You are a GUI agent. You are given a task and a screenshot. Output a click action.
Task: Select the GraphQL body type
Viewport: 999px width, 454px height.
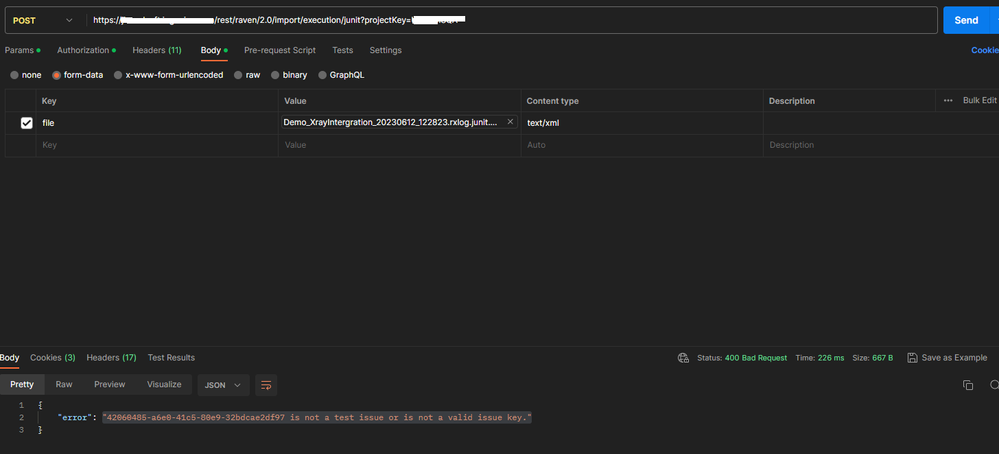pyautogui.click(x=341, y=75)
